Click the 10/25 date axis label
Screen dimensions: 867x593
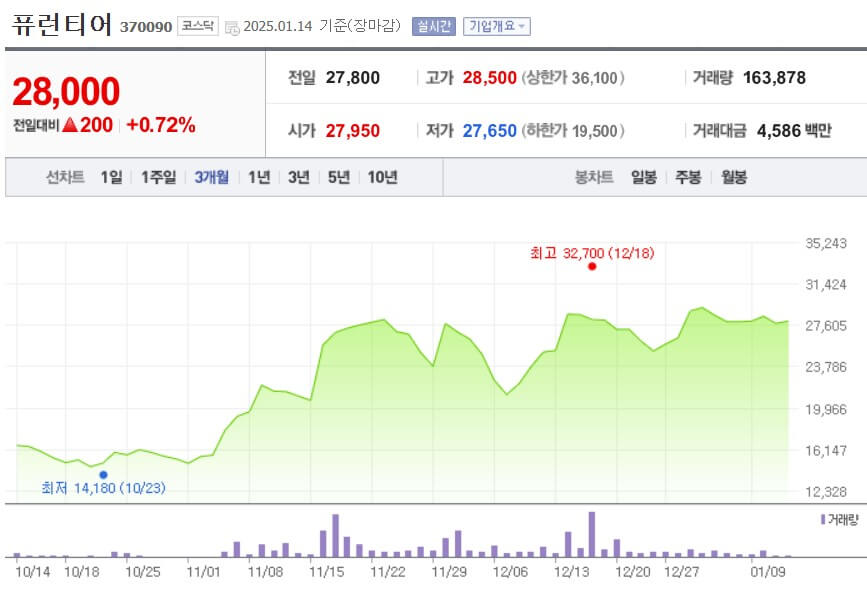[143, 572]
